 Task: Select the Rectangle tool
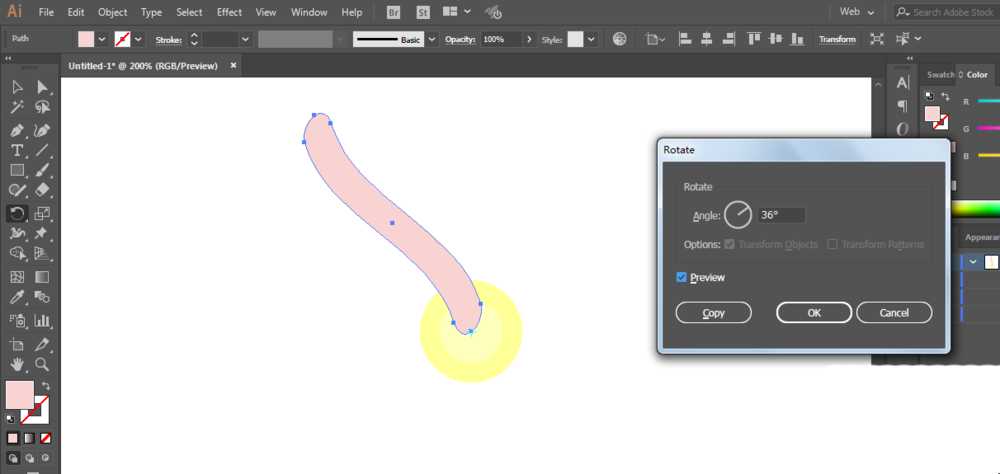coord(17,170)
